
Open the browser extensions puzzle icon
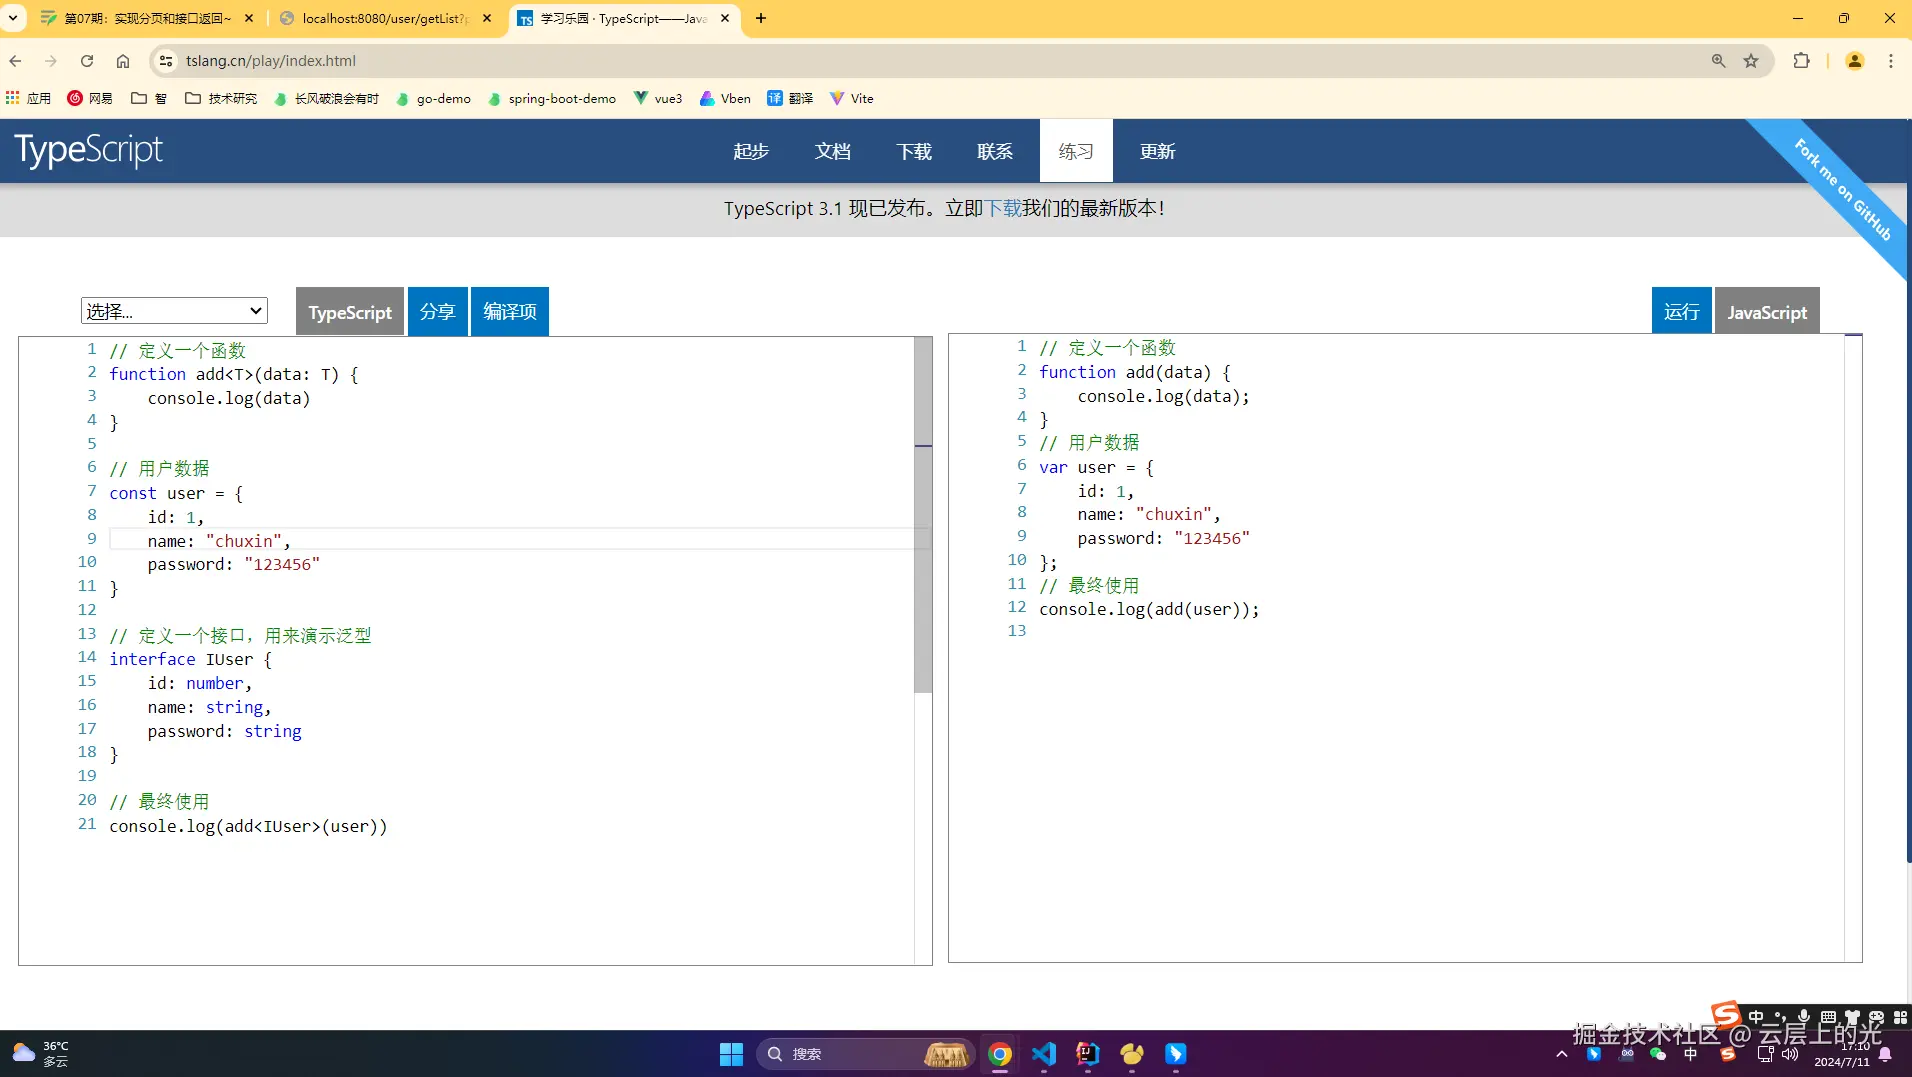1801,61
